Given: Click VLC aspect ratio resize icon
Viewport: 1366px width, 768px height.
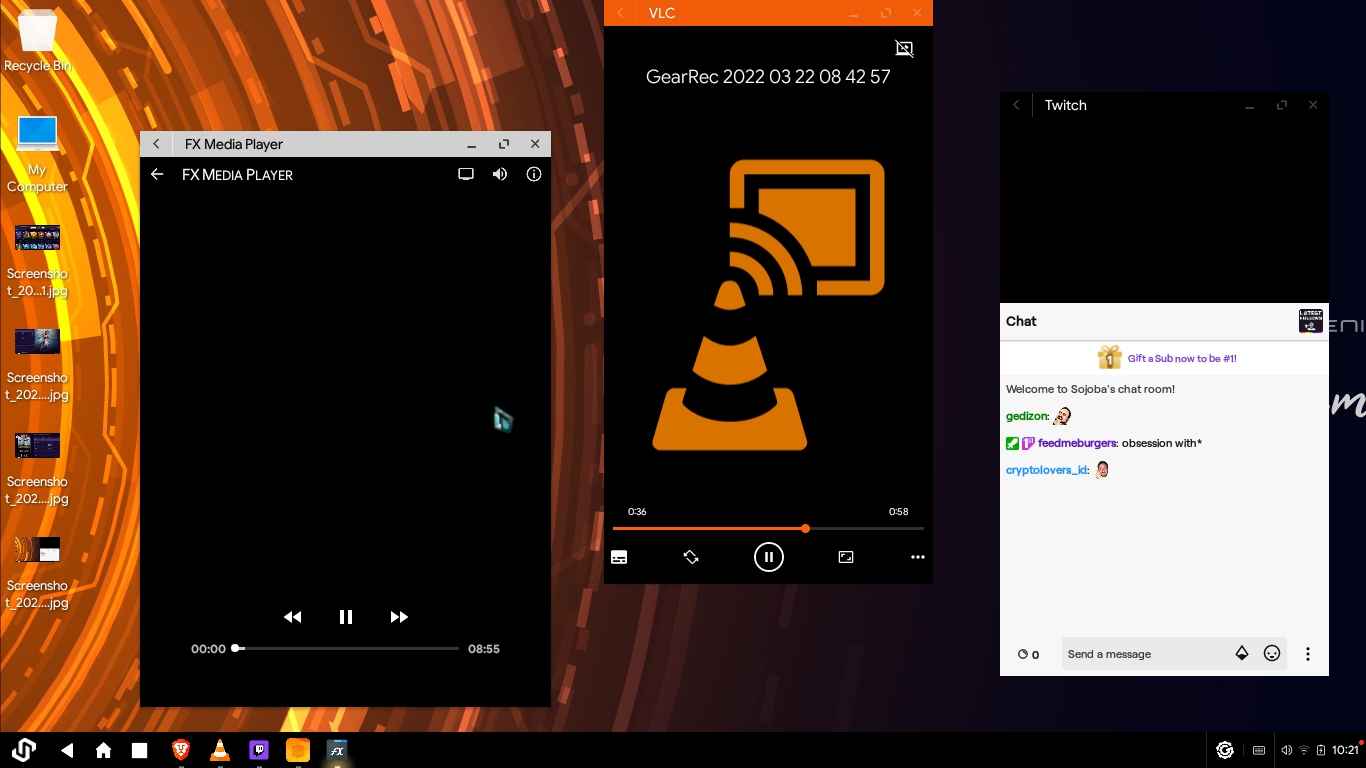Looking at the screenshot, I should click(x=846, y=557).
